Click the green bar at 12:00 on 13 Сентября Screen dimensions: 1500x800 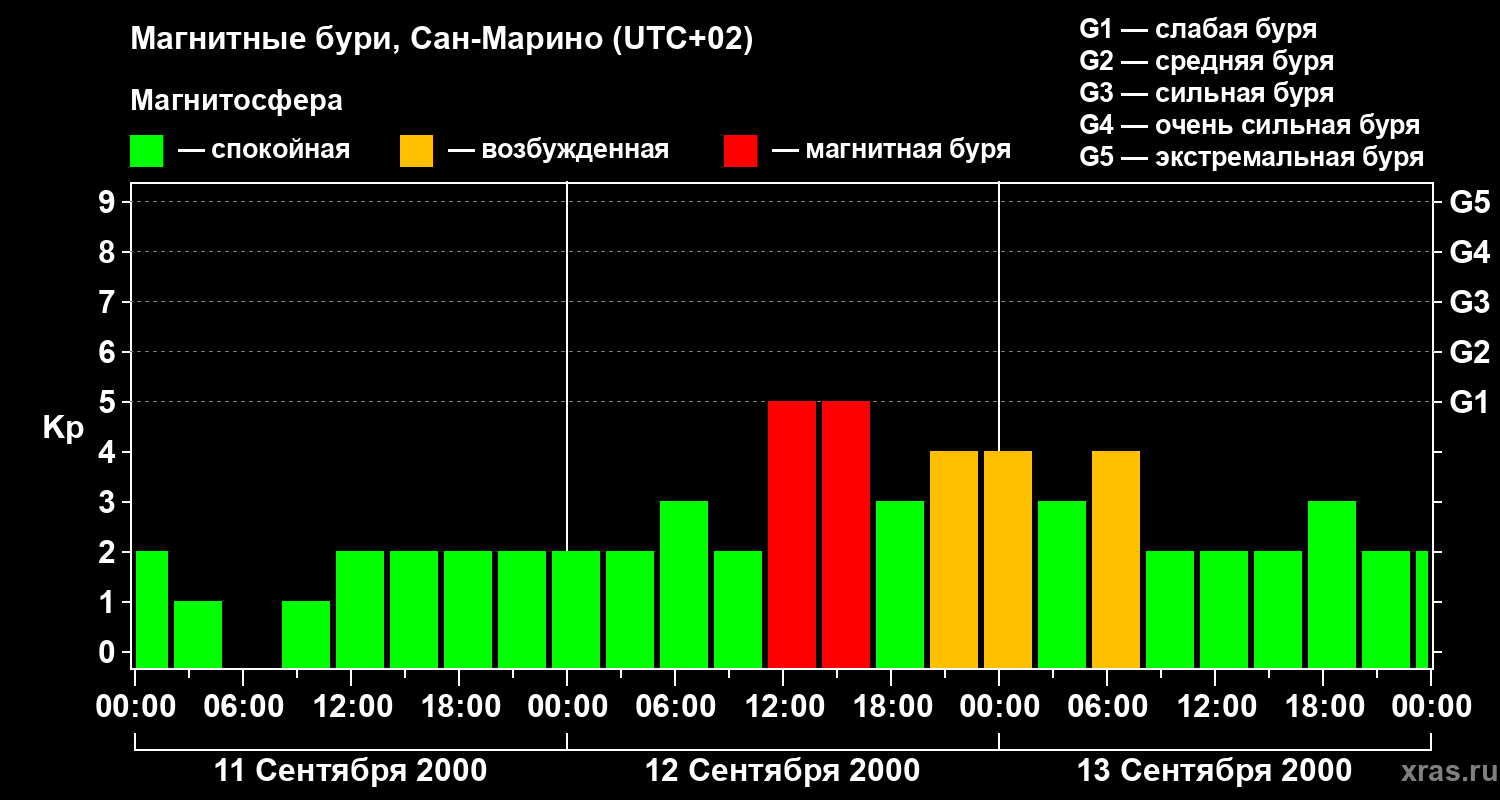pos(1224,610)
